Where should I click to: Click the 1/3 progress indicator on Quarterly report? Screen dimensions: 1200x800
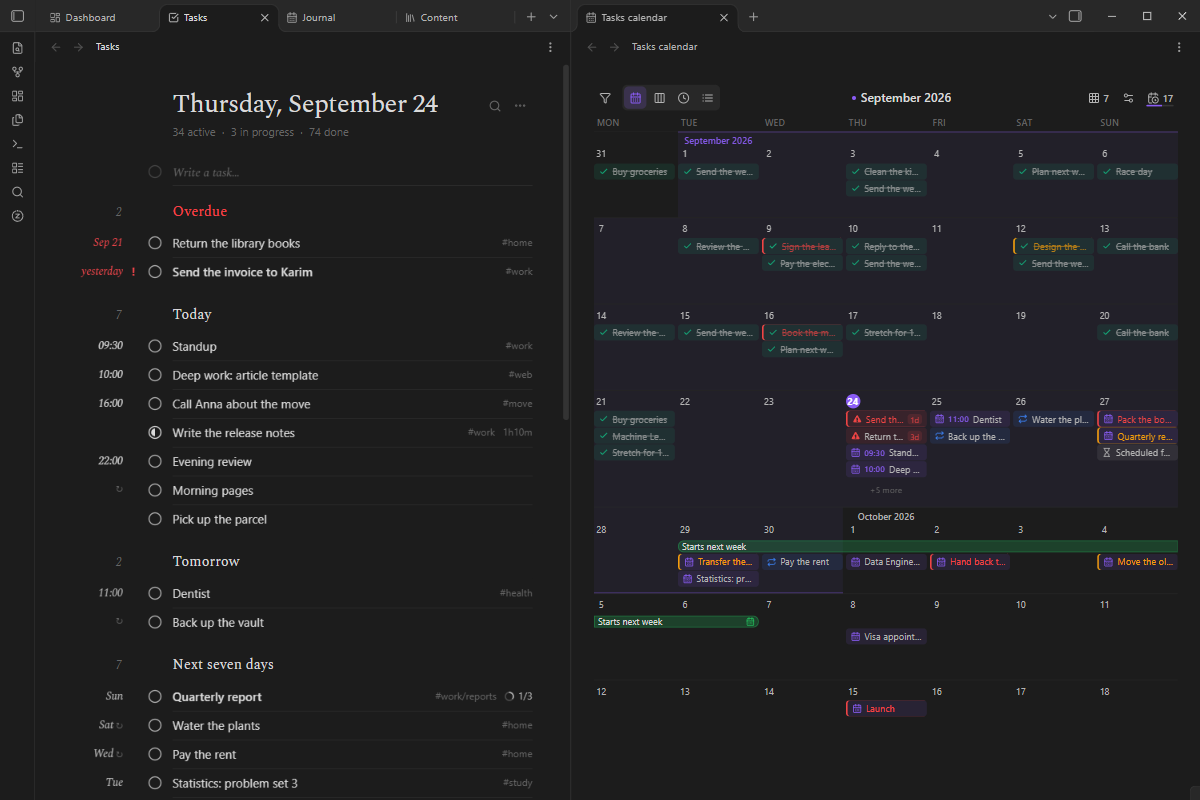[519, 697]
